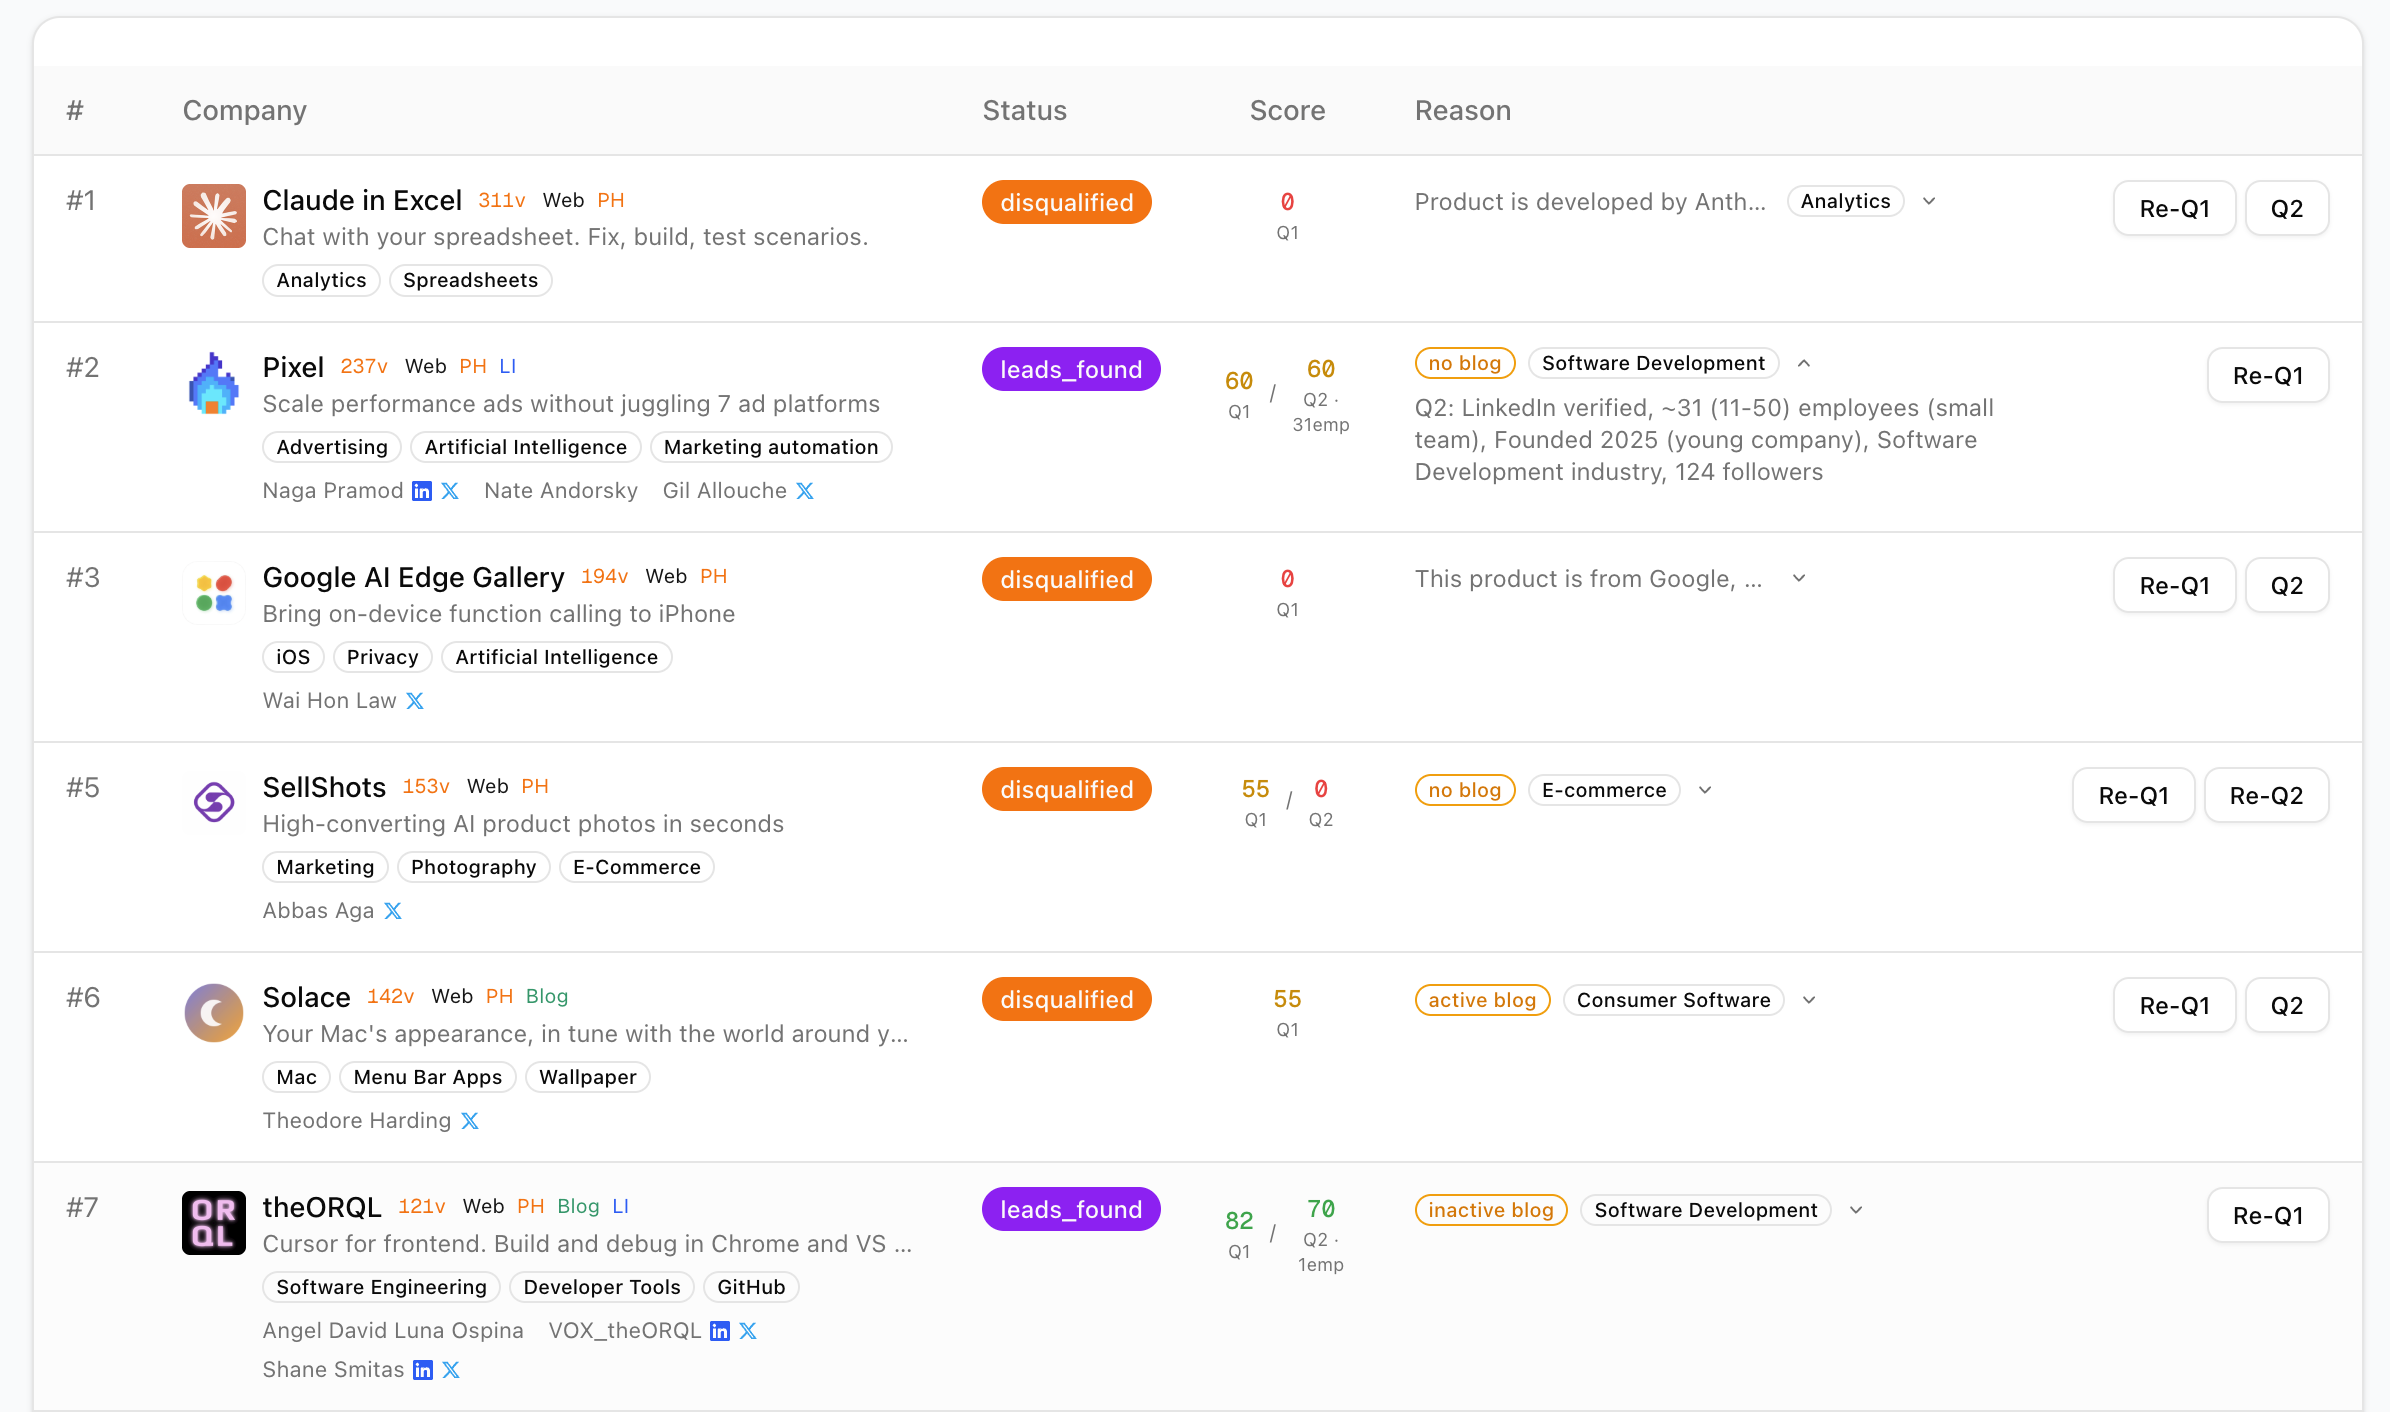Click the Status column header
Viewport: 2390px width, 1412px height.
[x=1025, y=110]
